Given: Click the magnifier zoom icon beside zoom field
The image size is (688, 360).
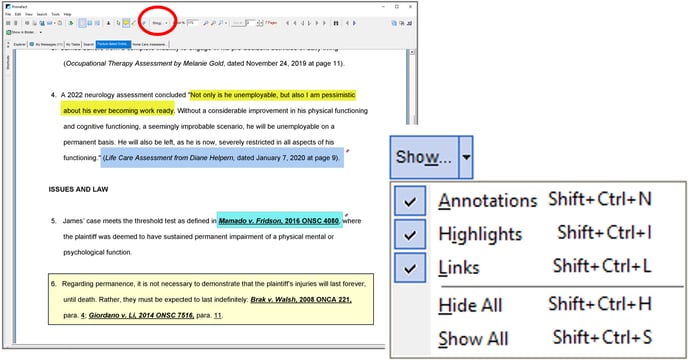Looking at the screenshot, I should tap(205, 23).
